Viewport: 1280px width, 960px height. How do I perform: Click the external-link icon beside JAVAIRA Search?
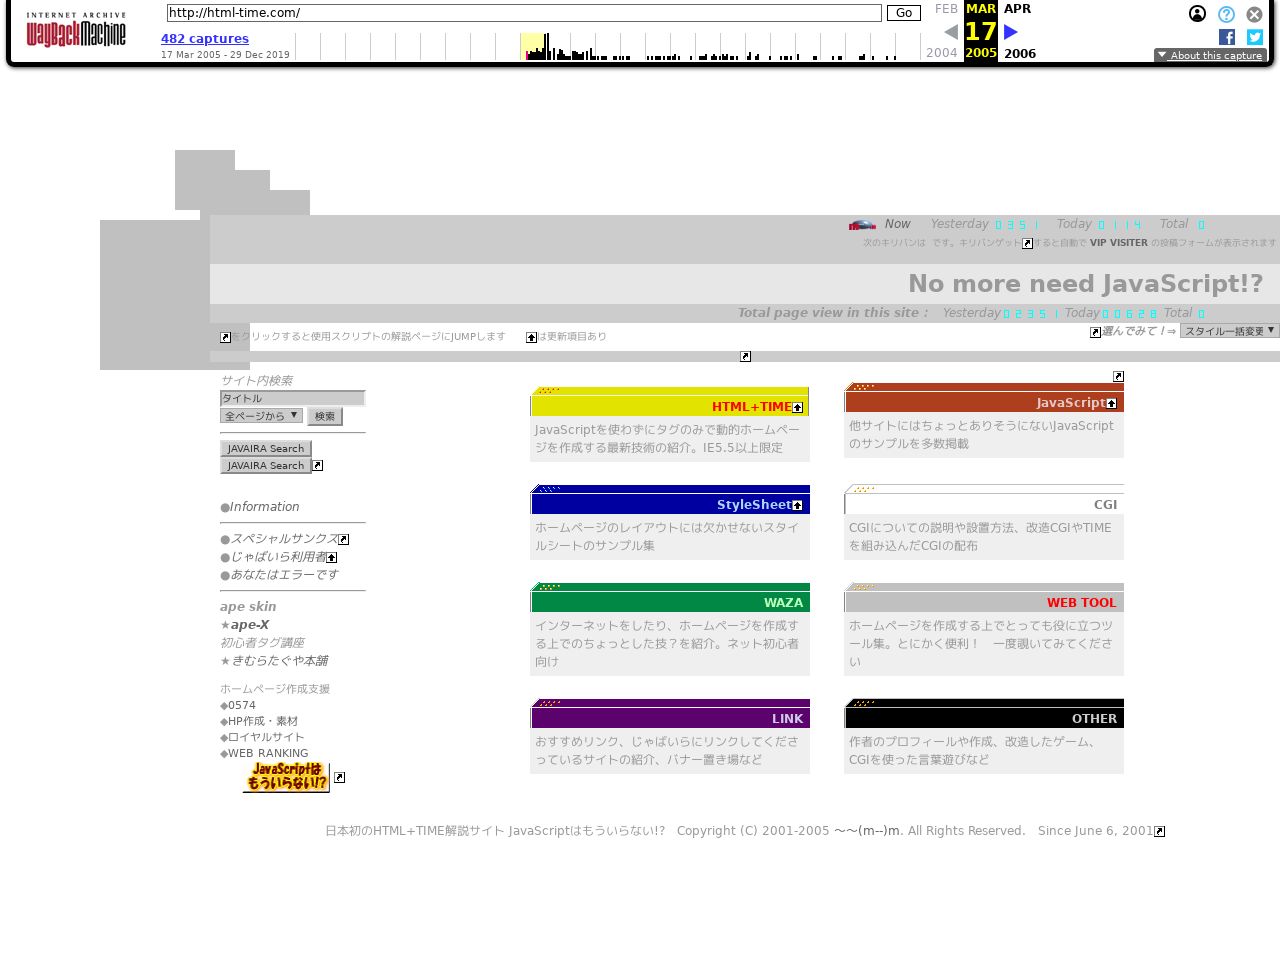pyautogui.click(x=318, y=466)
